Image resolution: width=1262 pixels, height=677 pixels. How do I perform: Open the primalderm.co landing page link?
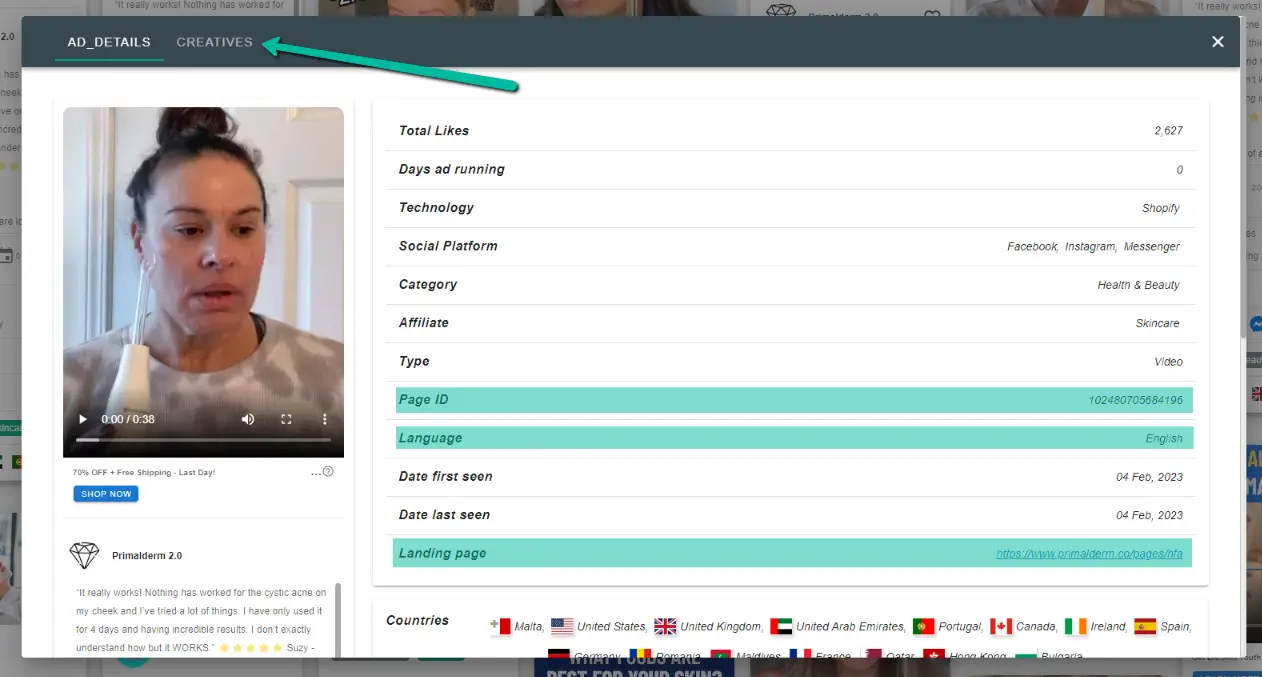[x=1090, y=554]
